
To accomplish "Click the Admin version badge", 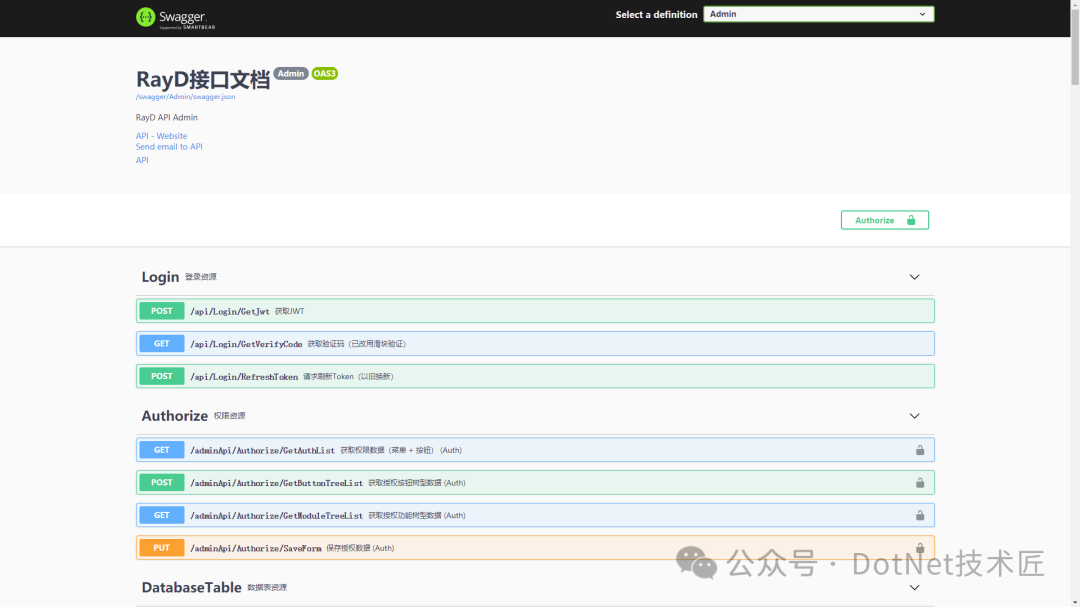I will pyautogui.click(x=291, y=74).
